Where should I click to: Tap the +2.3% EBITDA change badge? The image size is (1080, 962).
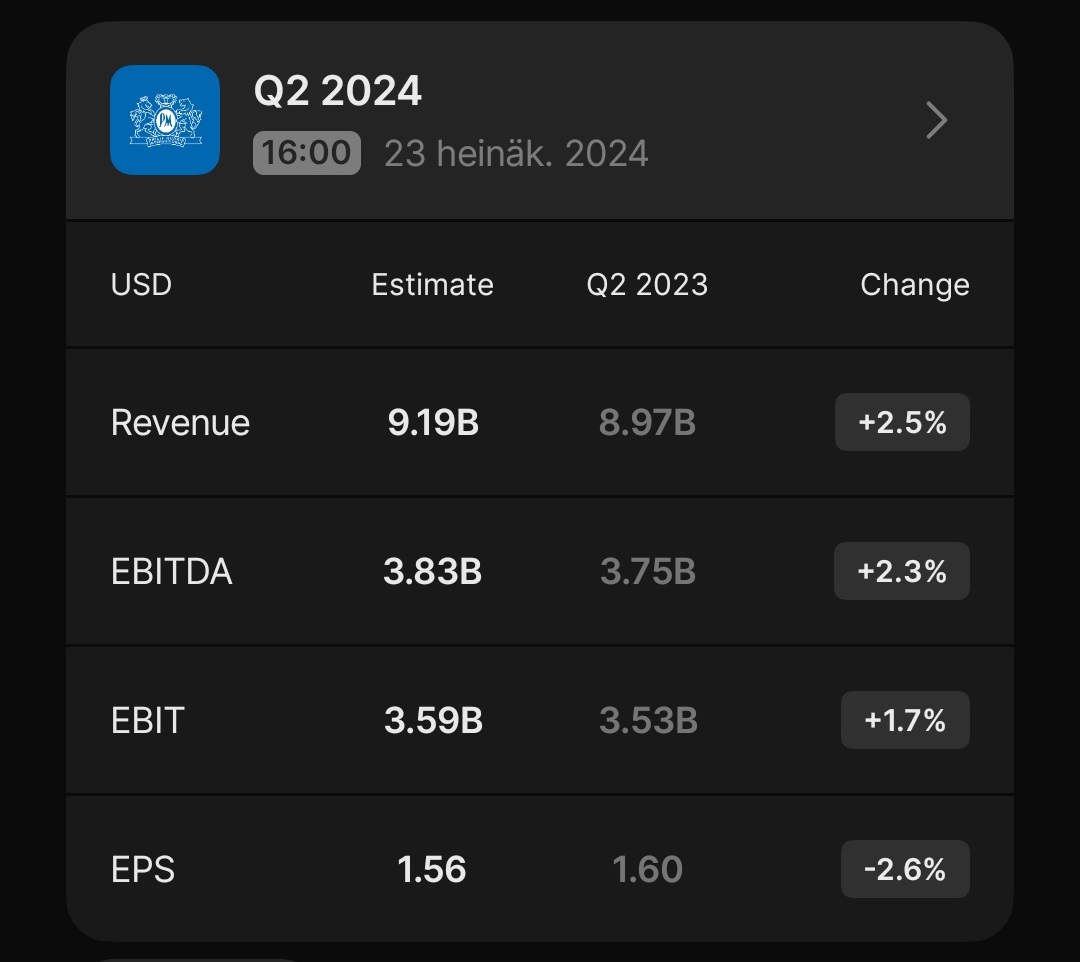(902, 571)
